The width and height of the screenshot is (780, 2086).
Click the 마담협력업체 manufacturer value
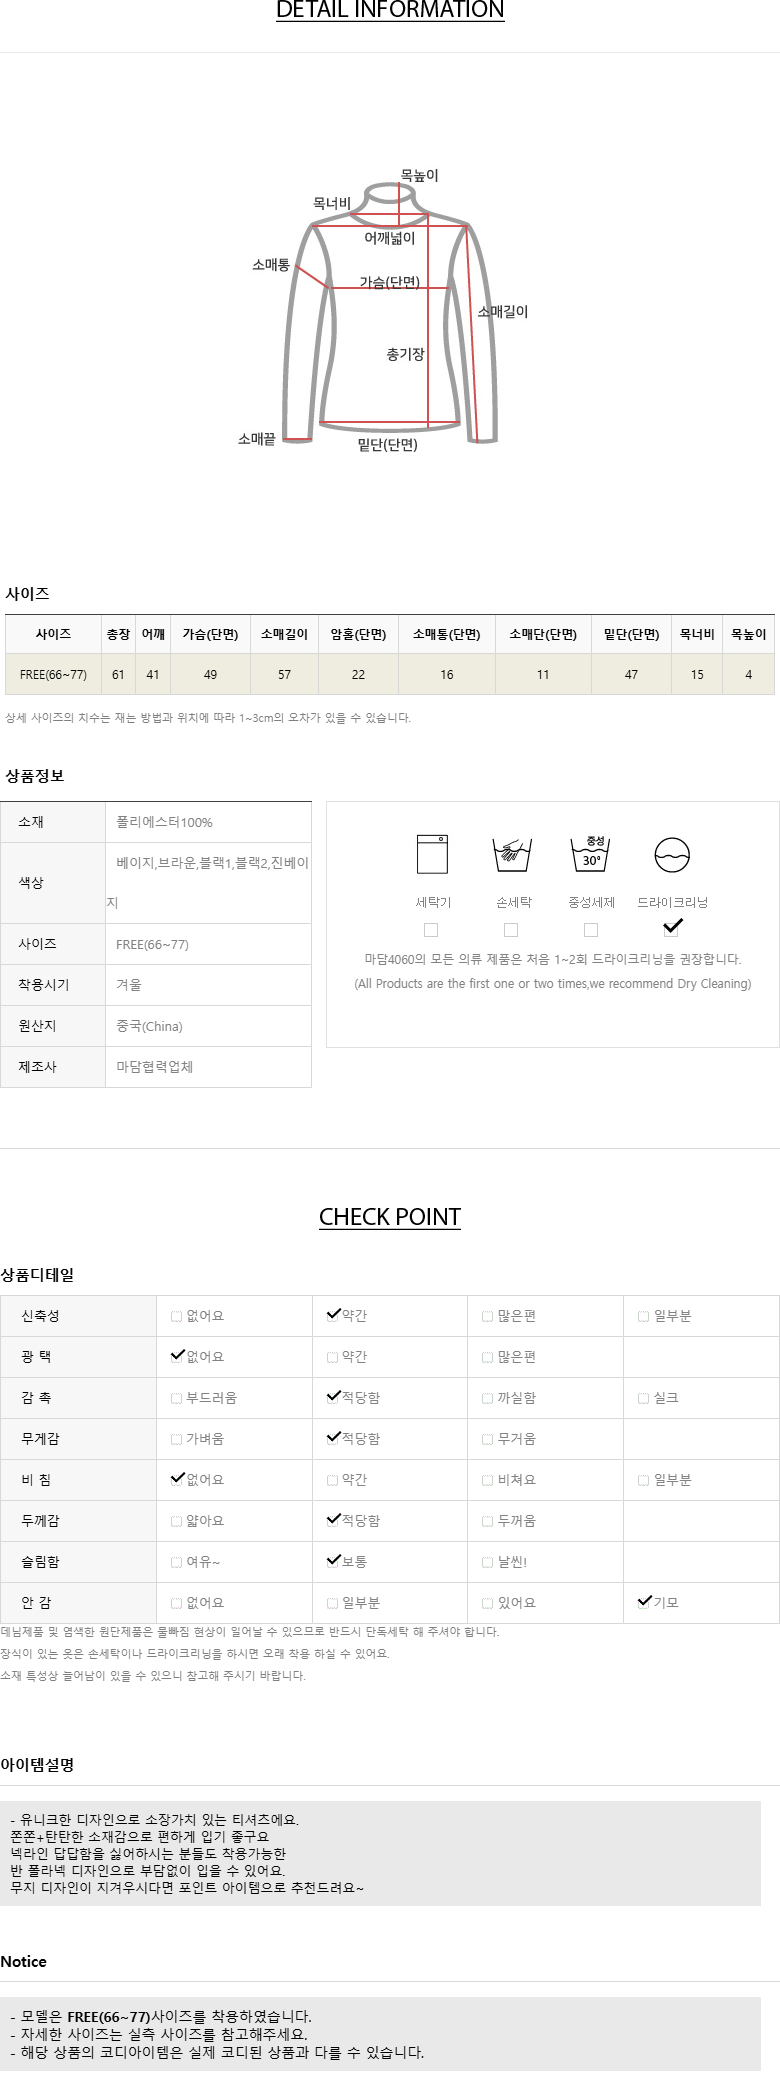[154, 1068]
